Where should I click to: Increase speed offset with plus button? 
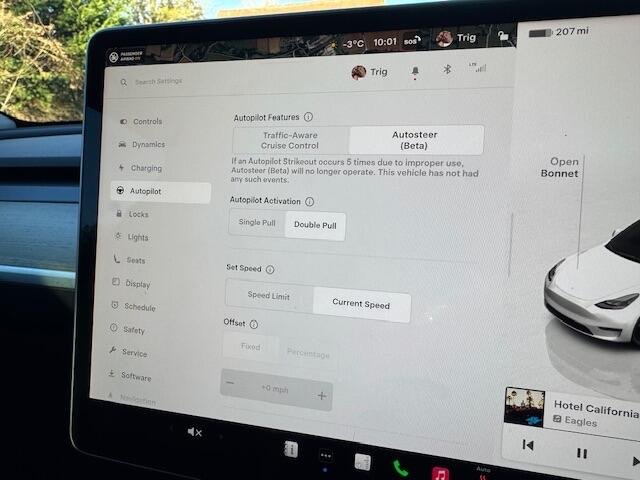(x=321, y=396)
